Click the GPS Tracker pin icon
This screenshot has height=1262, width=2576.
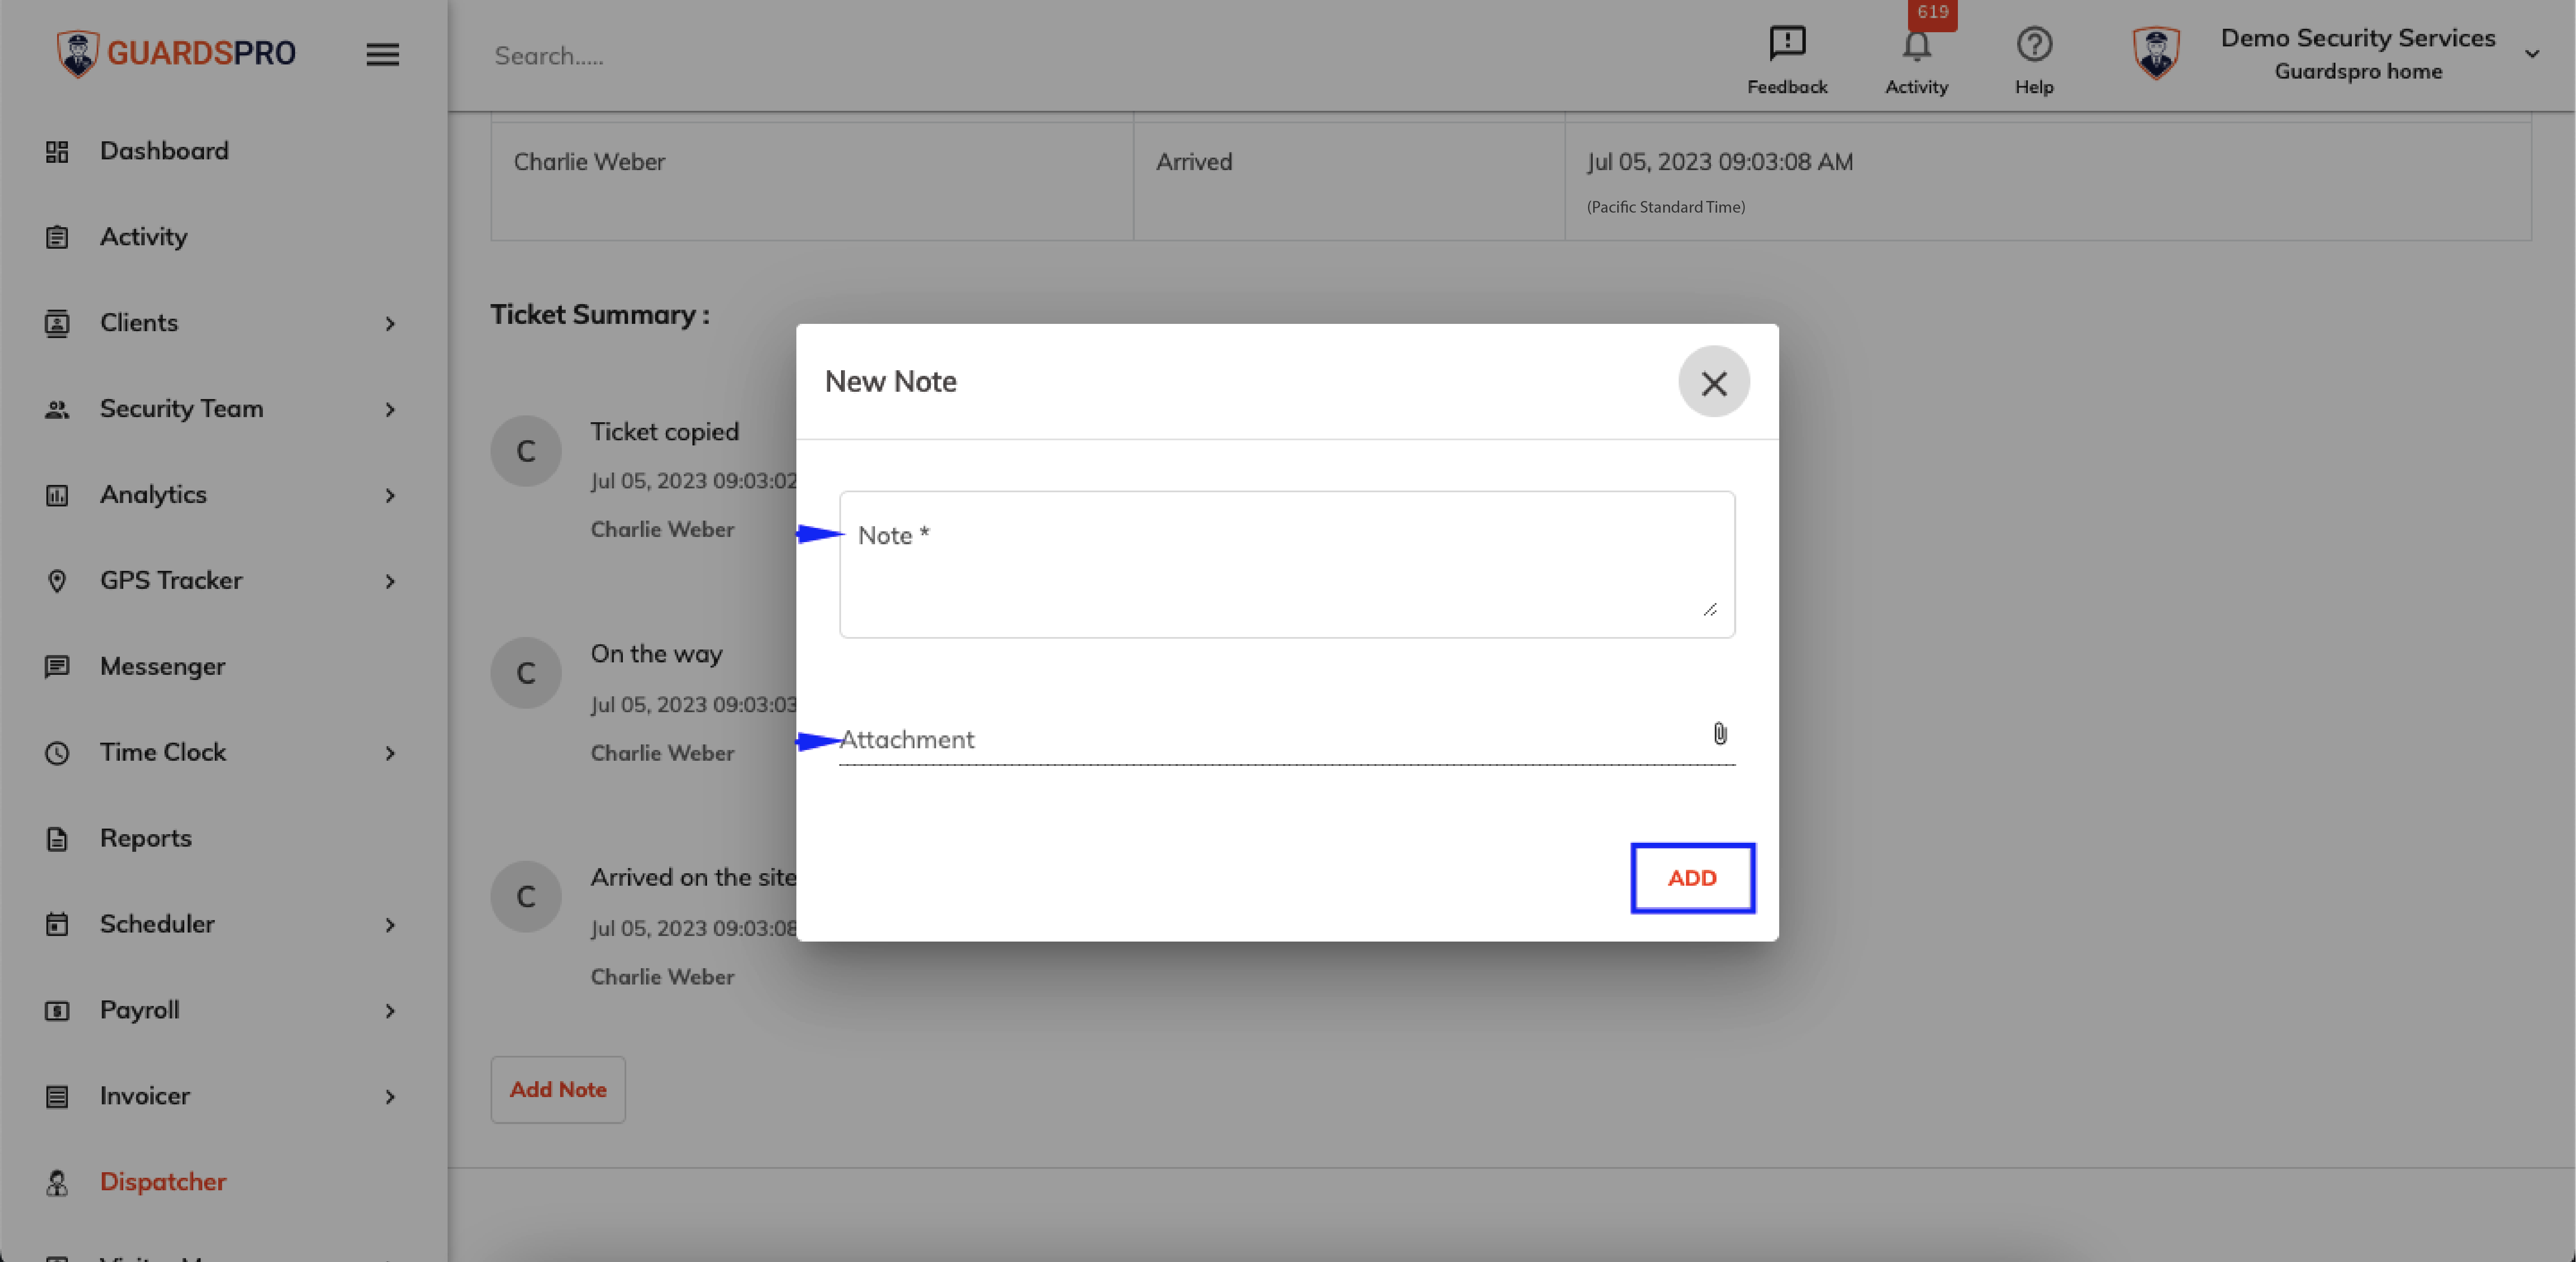coord(57,581)
